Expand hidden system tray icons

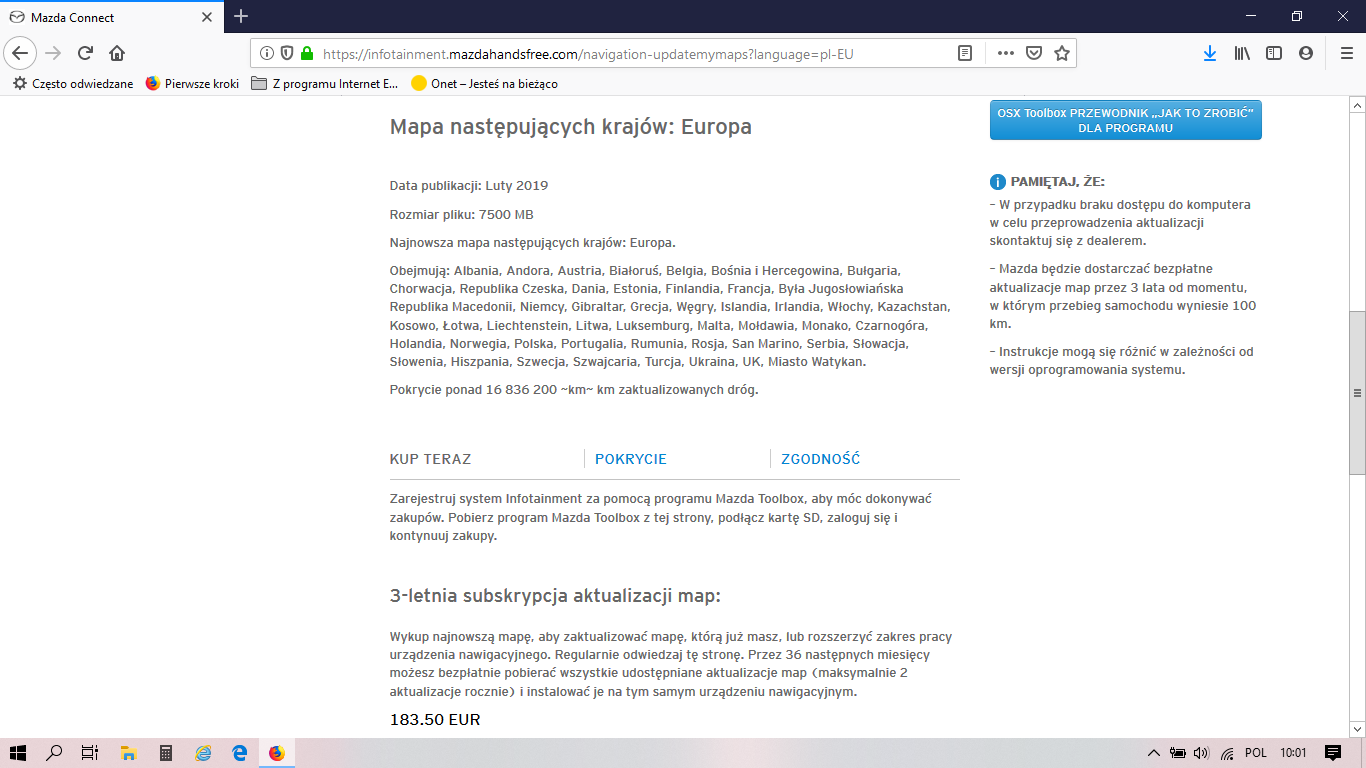tap(1153, 753)
